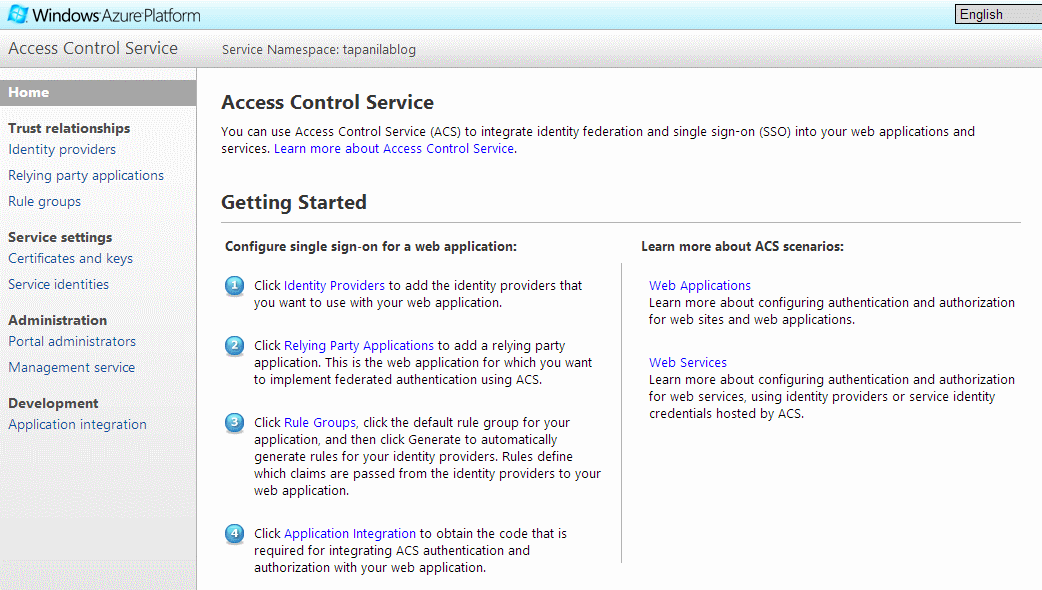Click the Windows Azure Platform logo icon
The width and height of the screenshot is (1042, 590).
click(18, 14)
